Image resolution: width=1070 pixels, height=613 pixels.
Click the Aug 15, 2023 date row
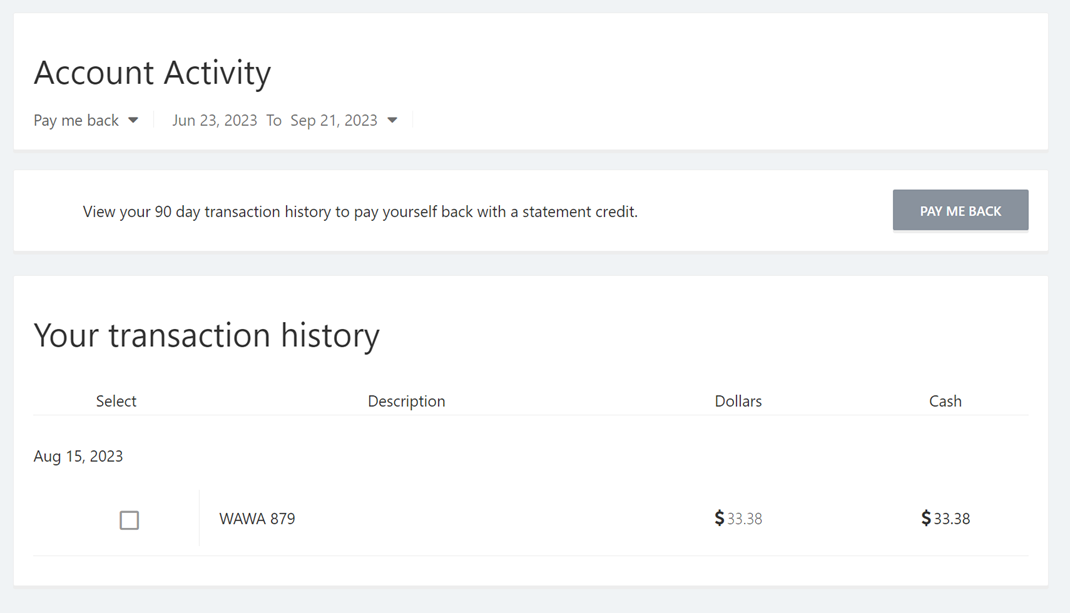(78, 456)
